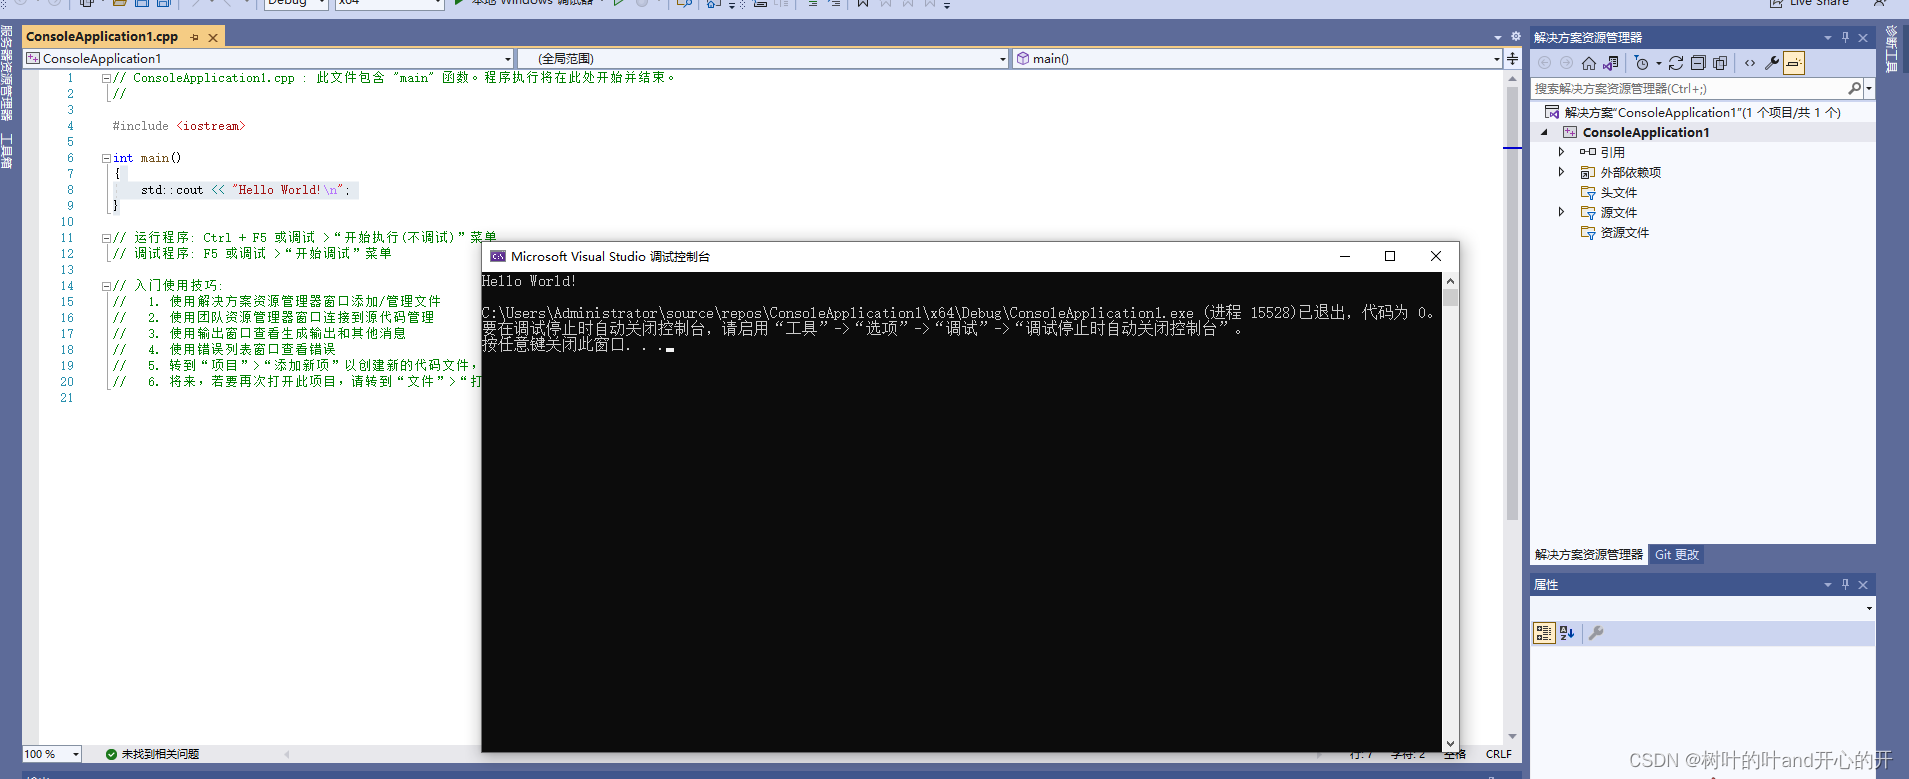
Task: Click split editor icon beside main() dropdown
Action: click(x=1513, y=59)
